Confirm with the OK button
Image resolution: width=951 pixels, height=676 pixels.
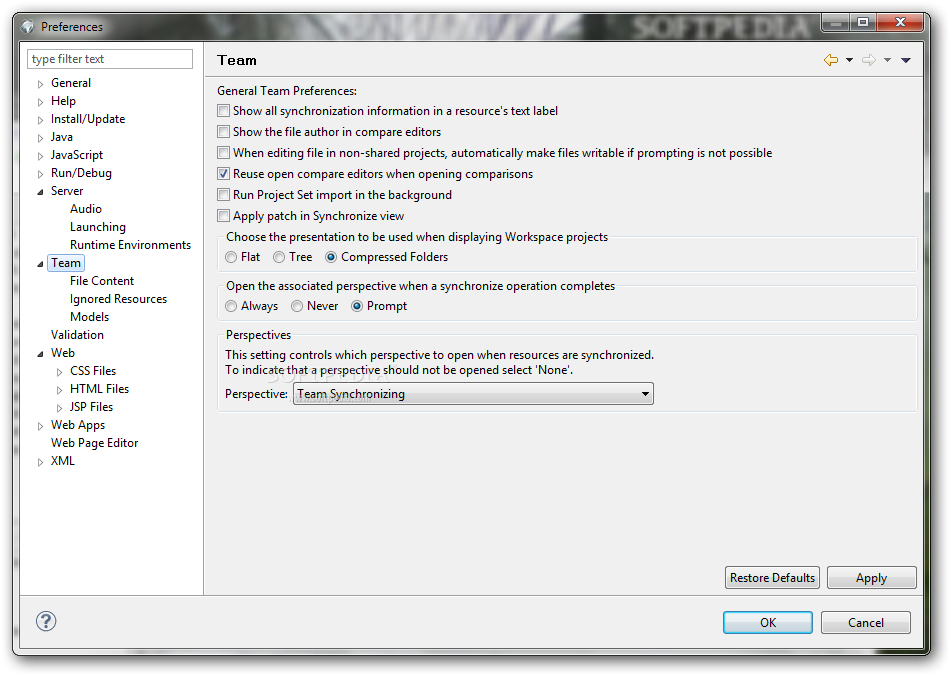point(768,623)
